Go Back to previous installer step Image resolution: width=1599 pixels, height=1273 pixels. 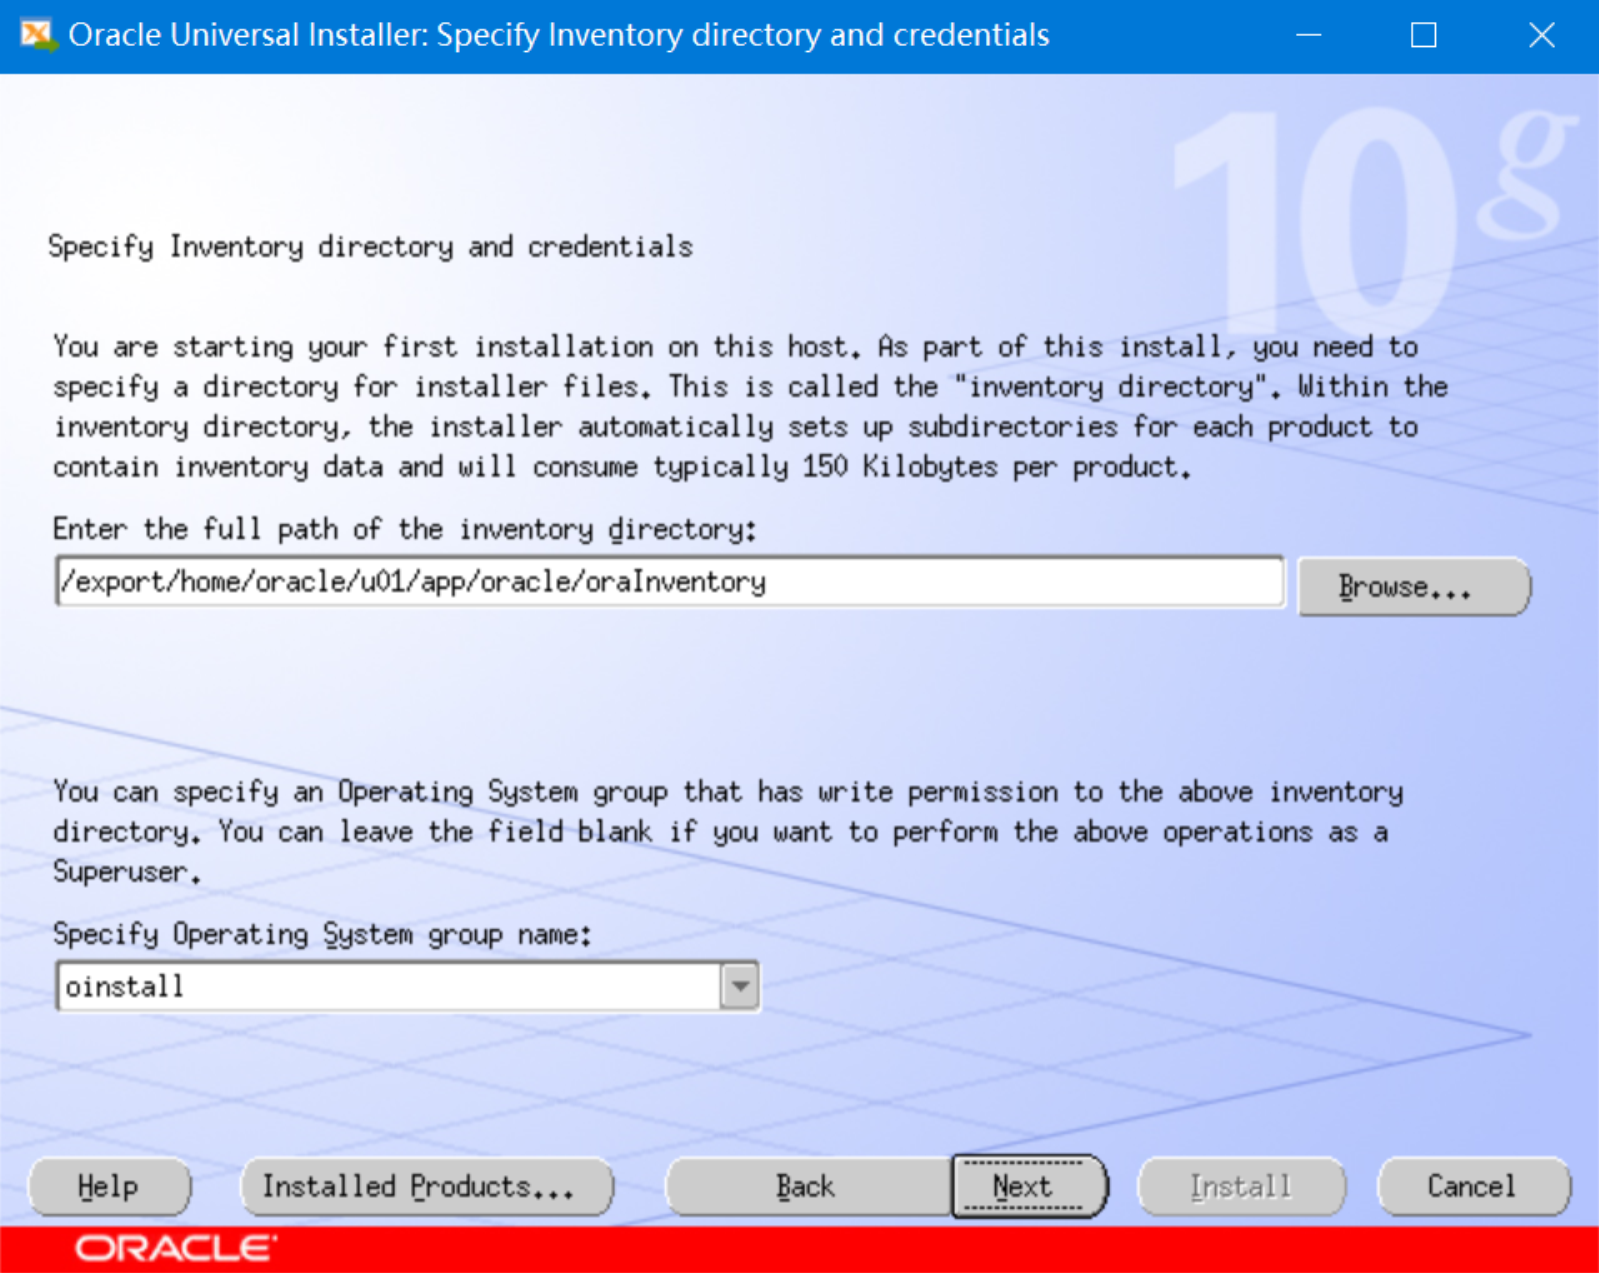(x=806, y=1186)
